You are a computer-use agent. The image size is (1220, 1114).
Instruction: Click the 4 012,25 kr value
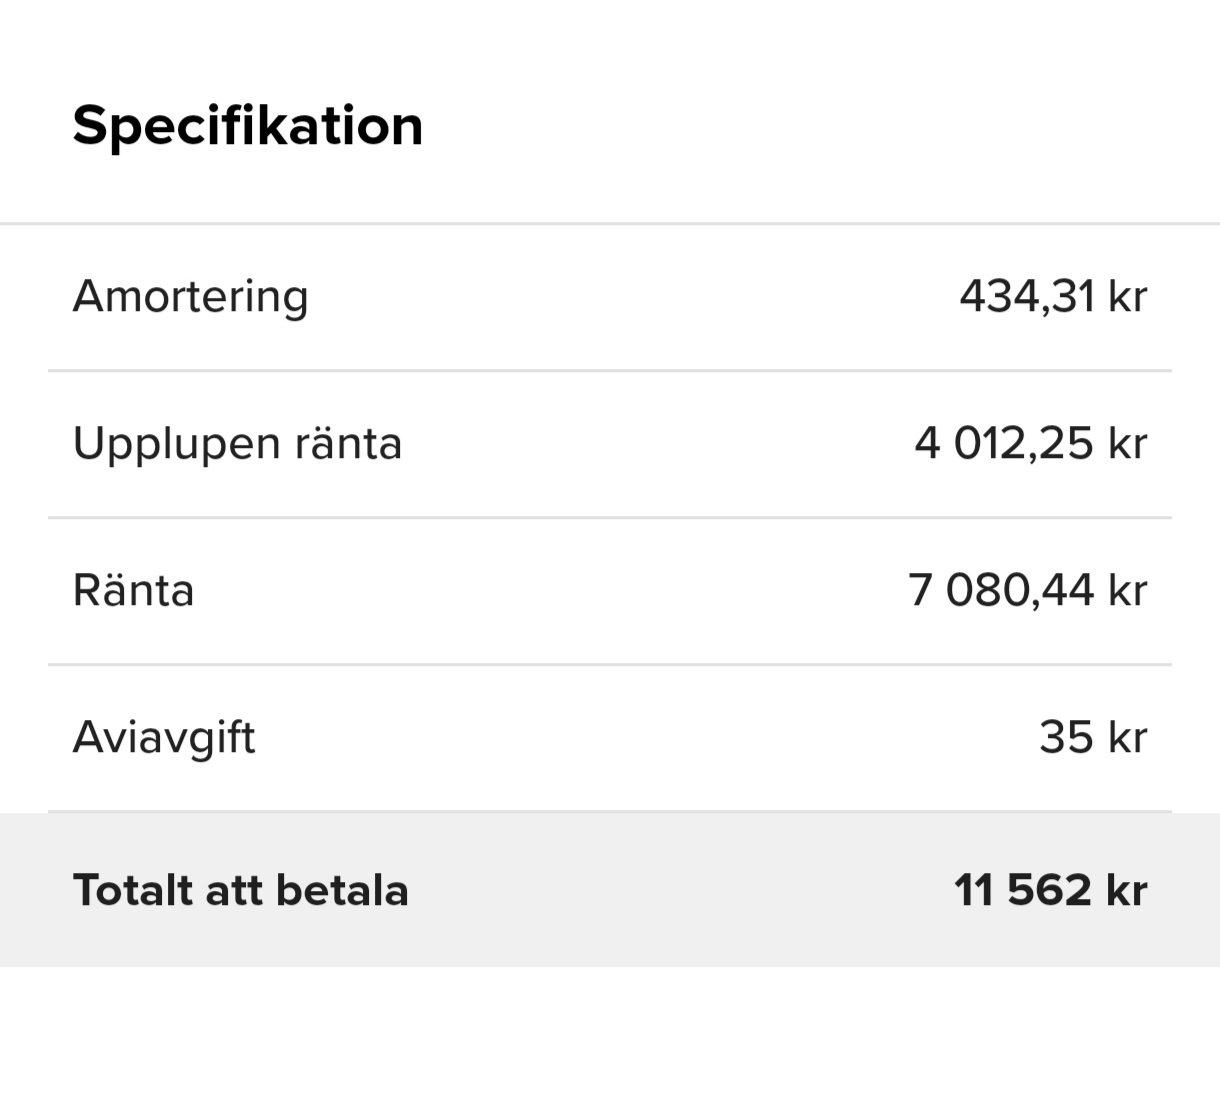[1030, 442]
